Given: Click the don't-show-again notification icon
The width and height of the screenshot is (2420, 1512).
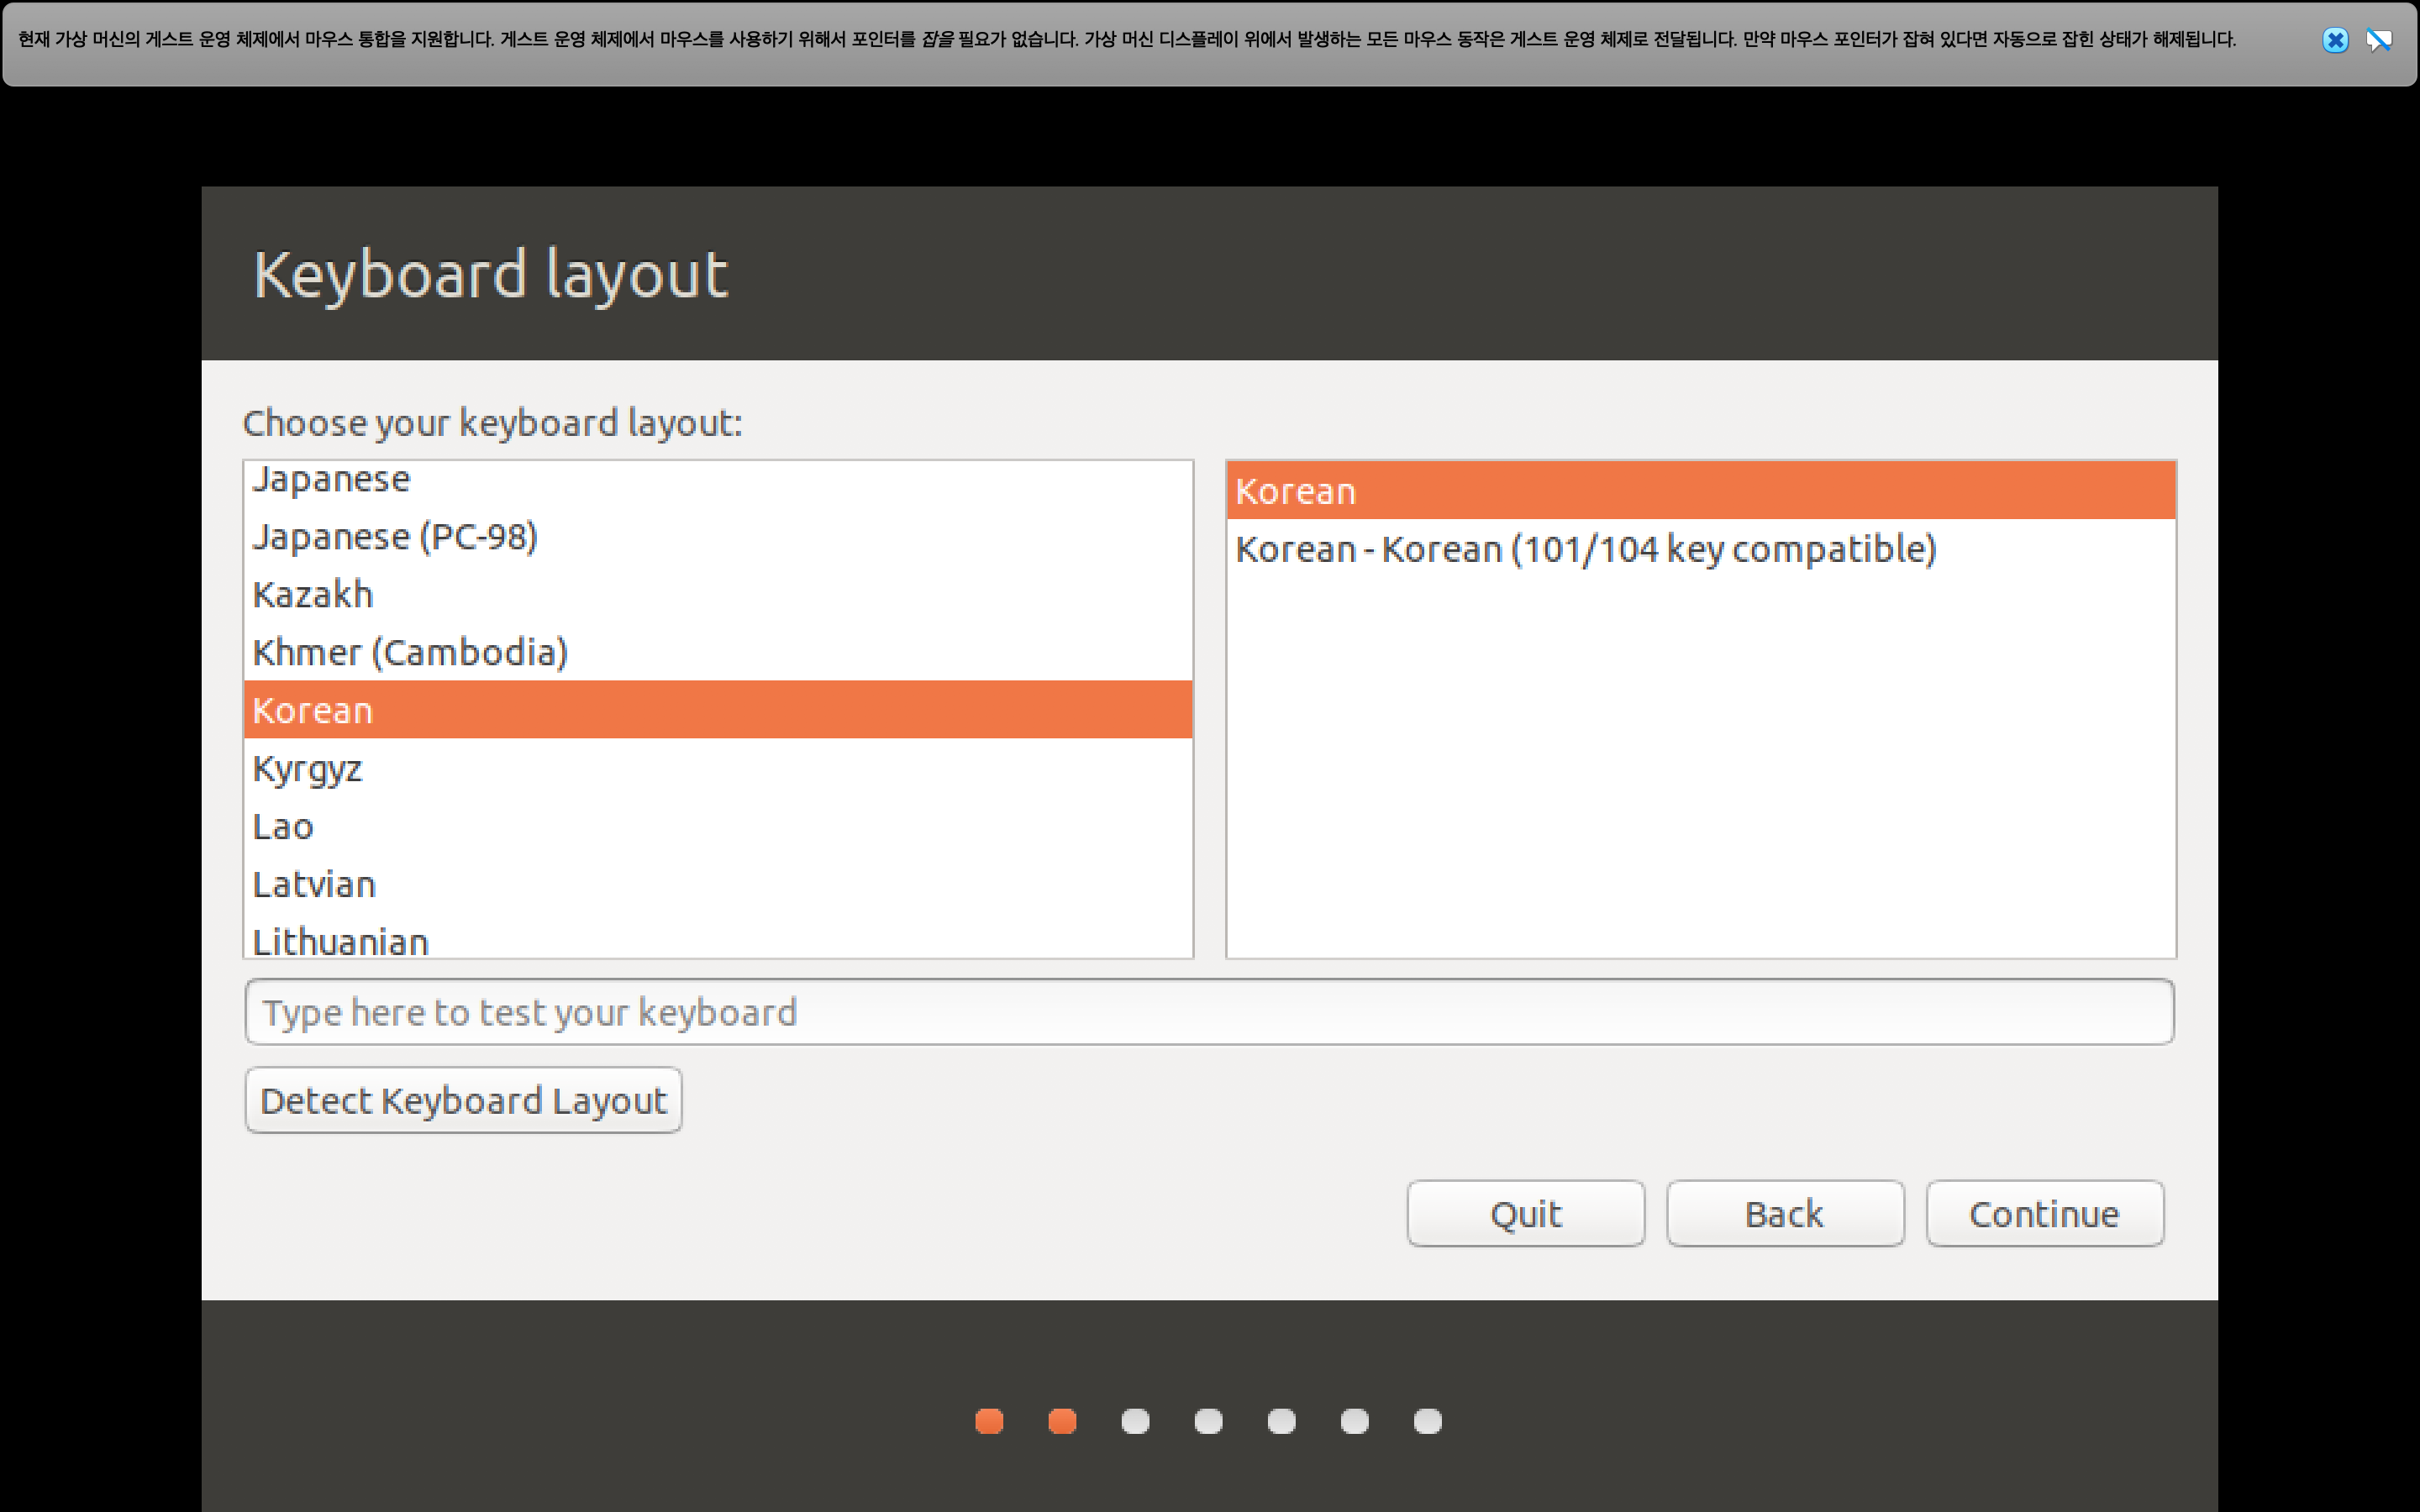Looking at the screenshot, I should click(x=2378, y=40).
